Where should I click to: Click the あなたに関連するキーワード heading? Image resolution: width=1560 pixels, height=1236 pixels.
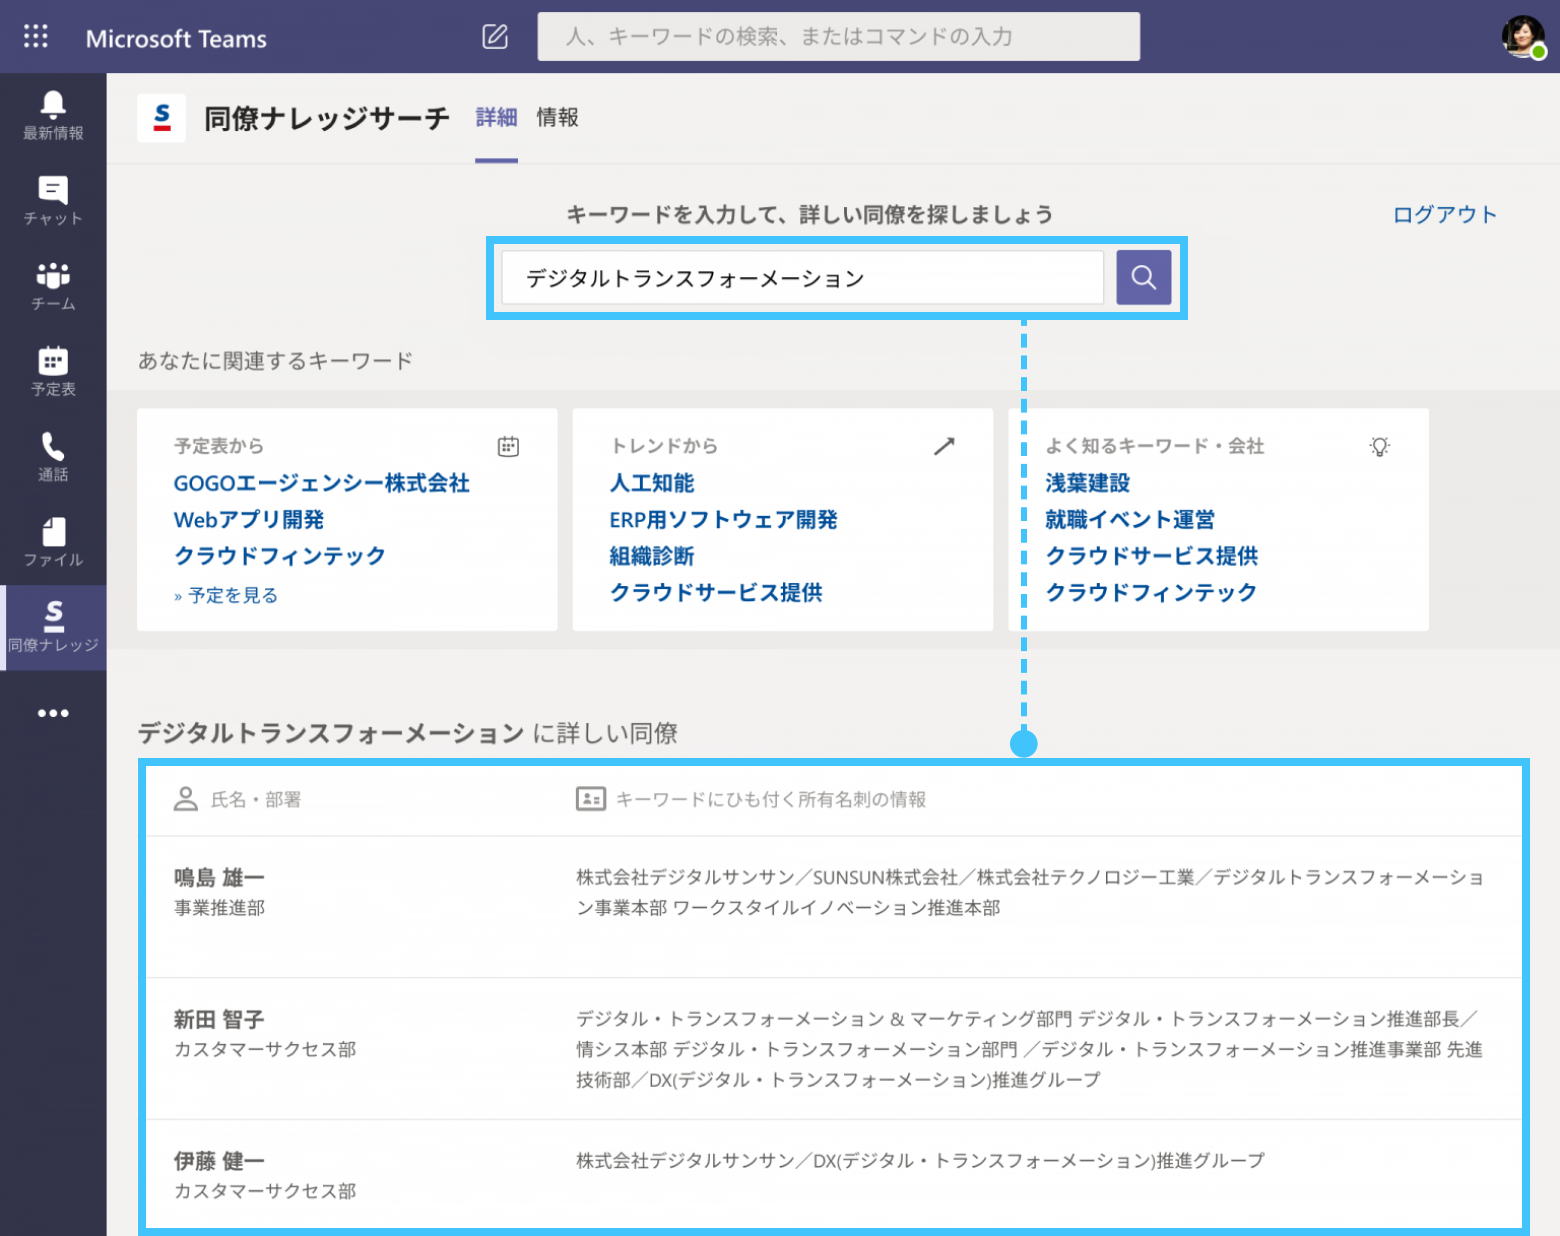coord(275,361)
